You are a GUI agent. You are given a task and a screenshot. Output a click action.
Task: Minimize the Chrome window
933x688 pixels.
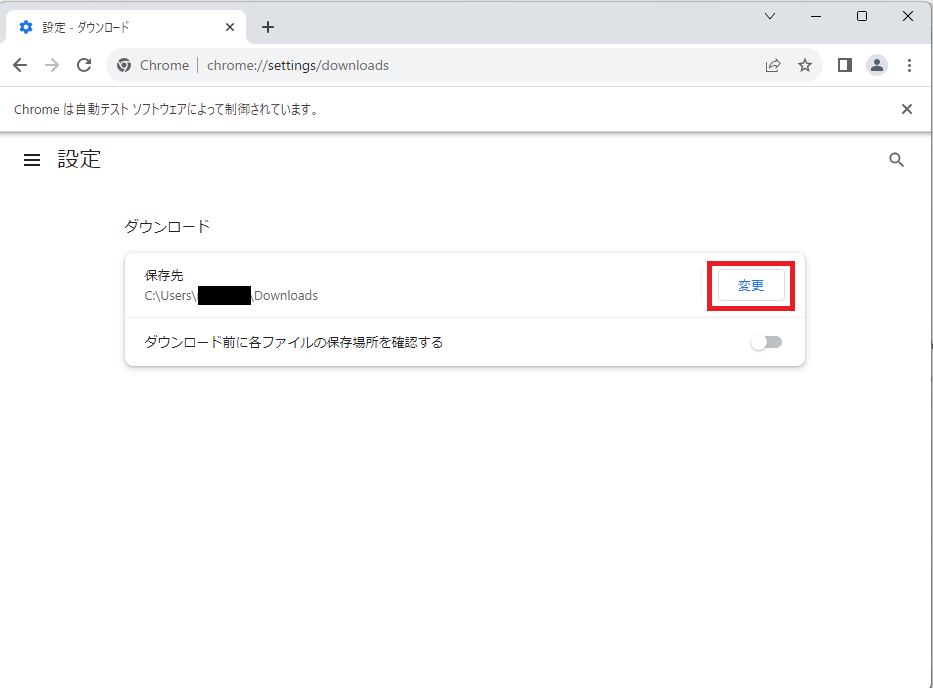(816, 16)
